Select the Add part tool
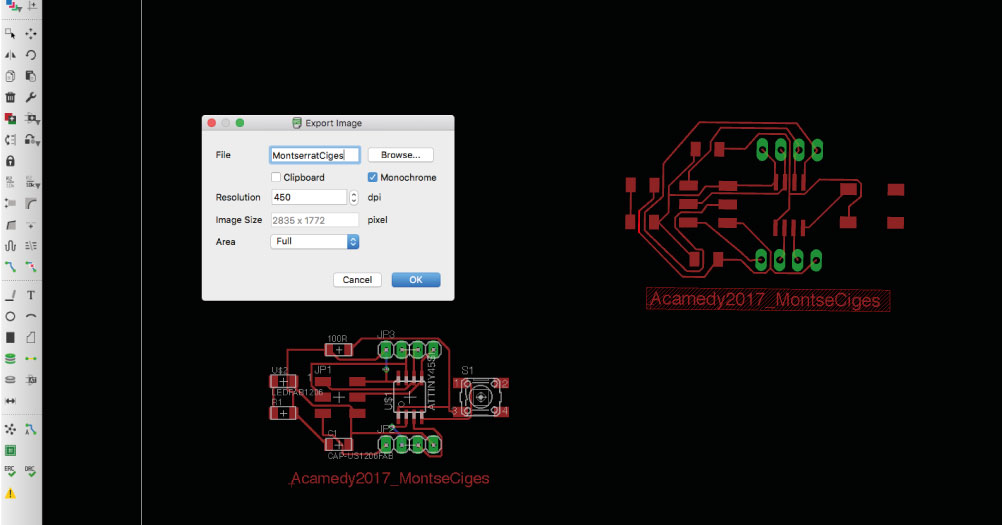 coord(10,118)
